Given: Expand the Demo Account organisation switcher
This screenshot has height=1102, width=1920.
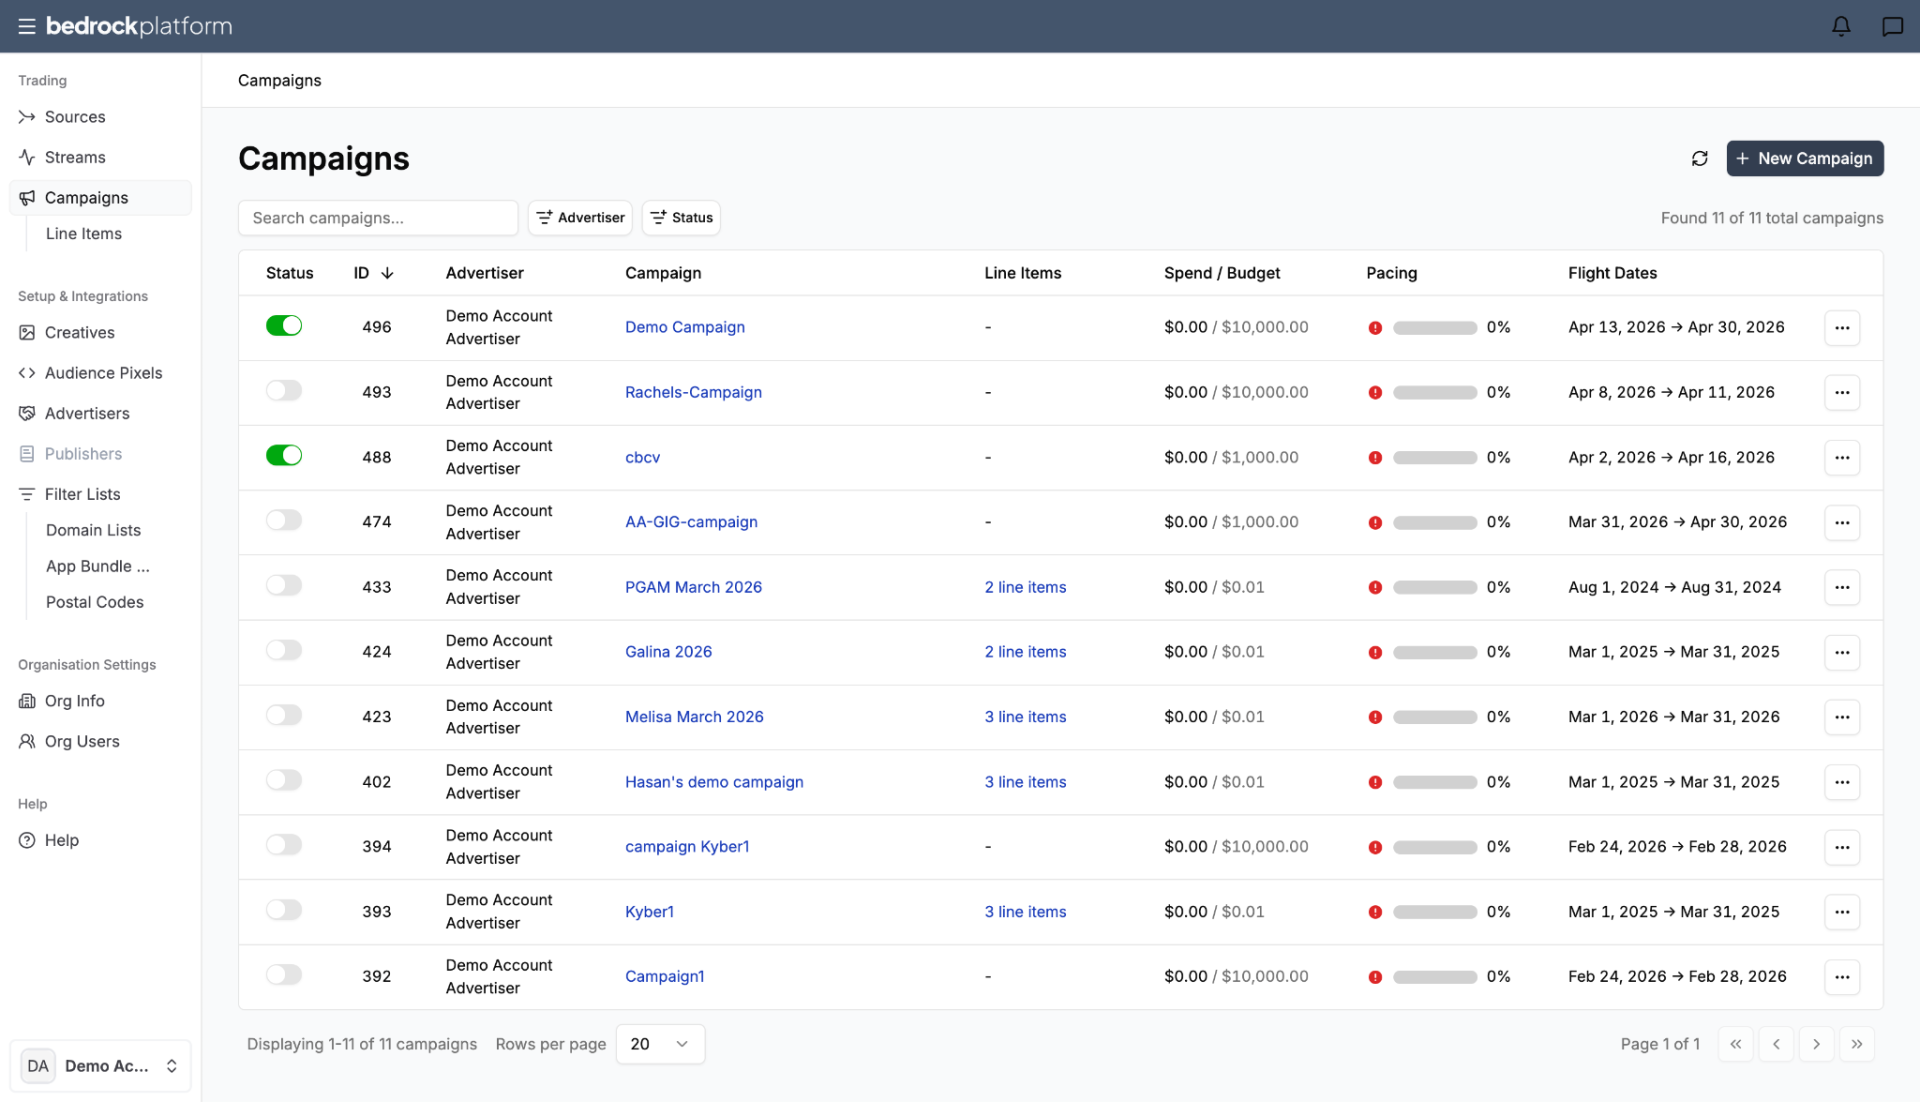Looking at the screenshot, I should coord(100,1066).
